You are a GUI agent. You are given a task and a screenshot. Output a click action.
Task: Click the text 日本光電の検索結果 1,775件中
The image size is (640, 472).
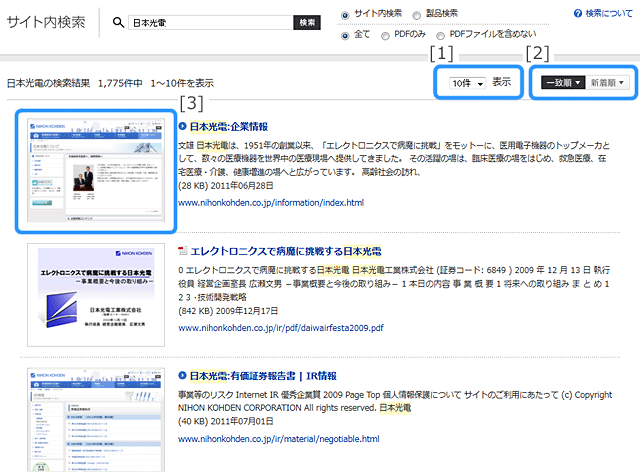[x=75, y=83]
